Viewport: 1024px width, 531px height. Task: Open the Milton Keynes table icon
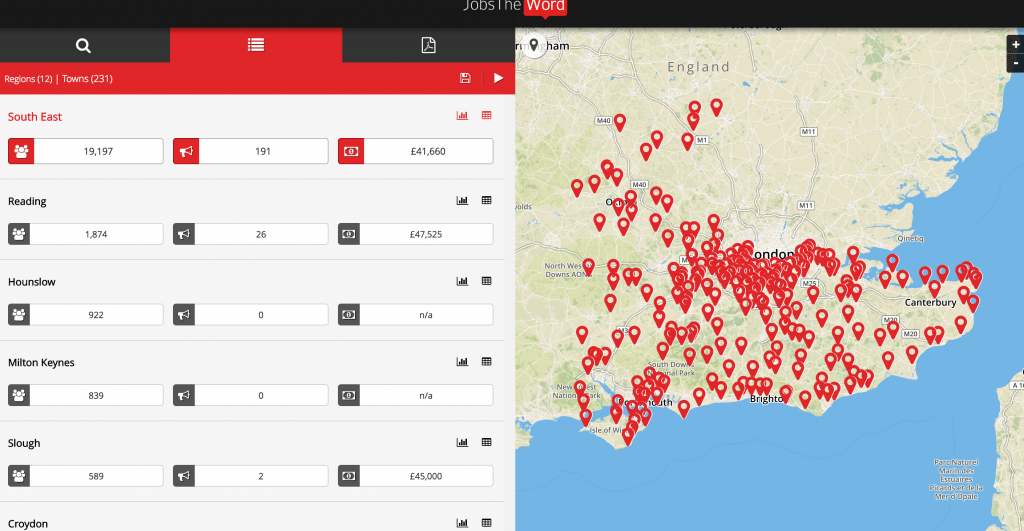(487, 362)
